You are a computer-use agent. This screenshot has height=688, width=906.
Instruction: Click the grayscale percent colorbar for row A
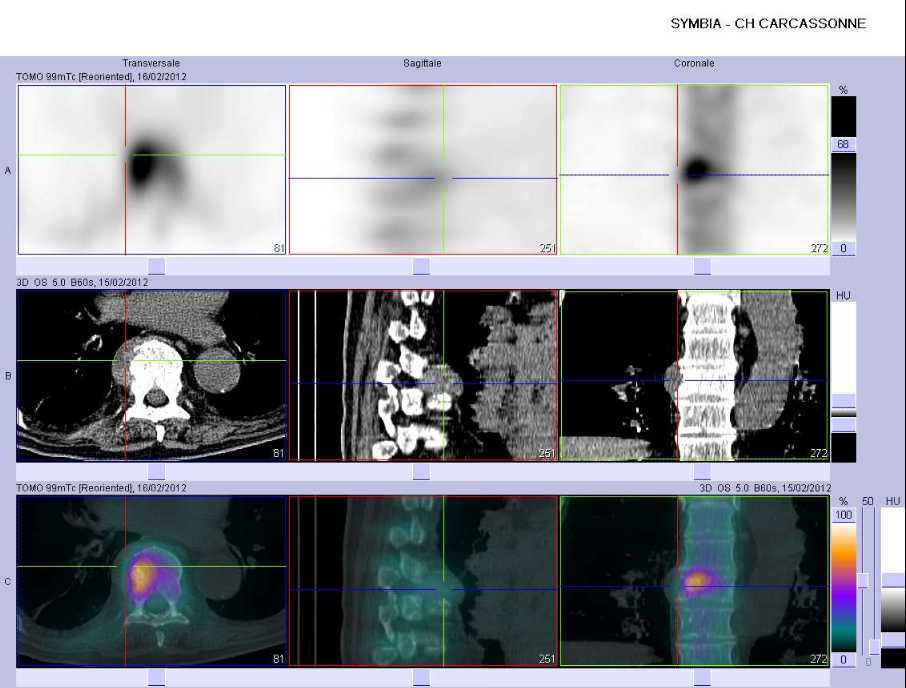843,196
